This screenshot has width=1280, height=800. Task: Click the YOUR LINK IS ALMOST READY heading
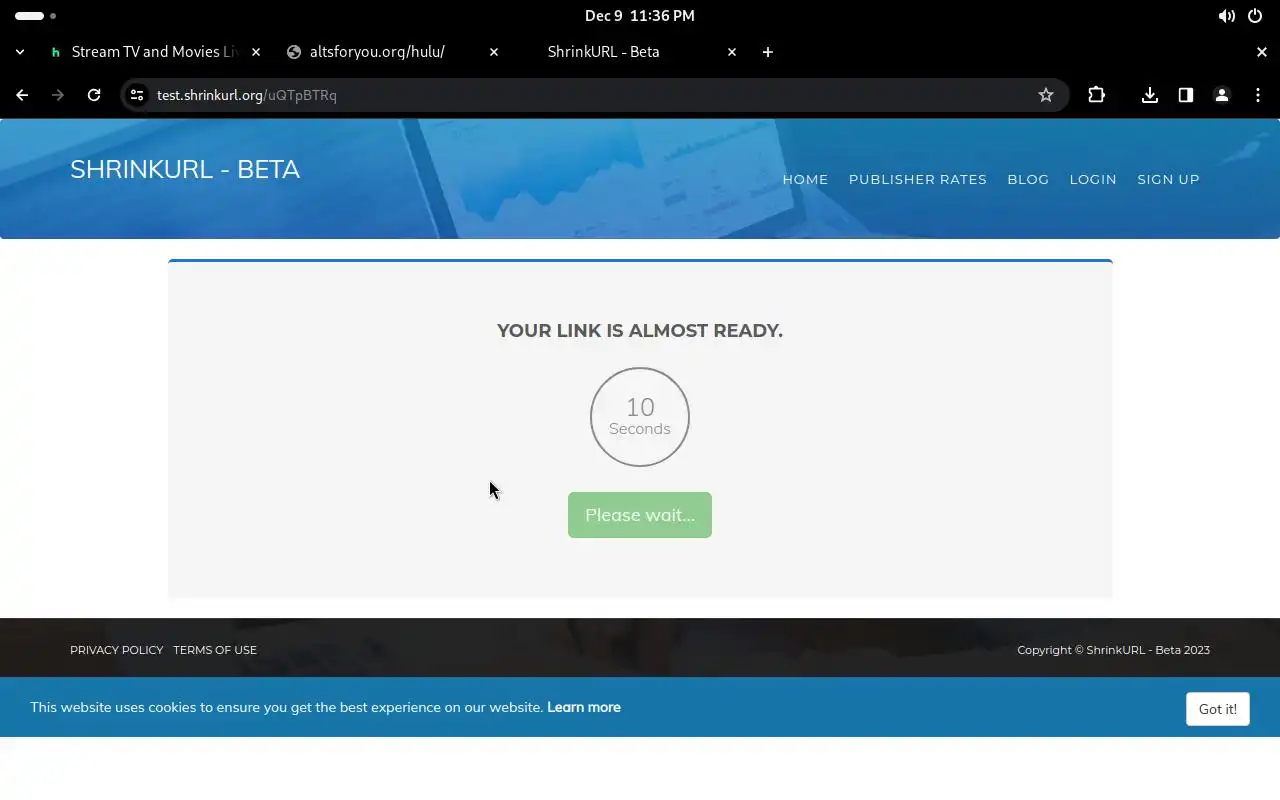pos(640,331)
